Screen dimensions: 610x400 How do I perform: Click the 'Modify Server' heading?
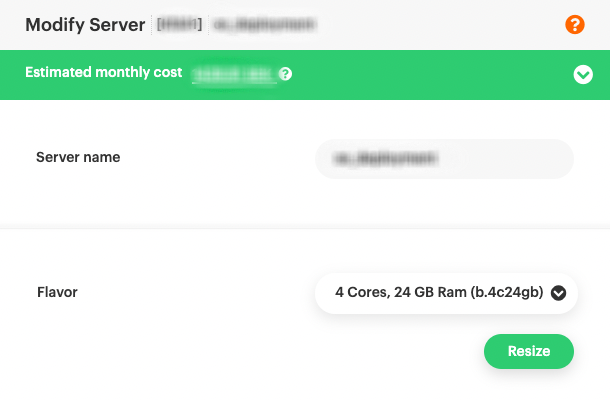[84, 24]
